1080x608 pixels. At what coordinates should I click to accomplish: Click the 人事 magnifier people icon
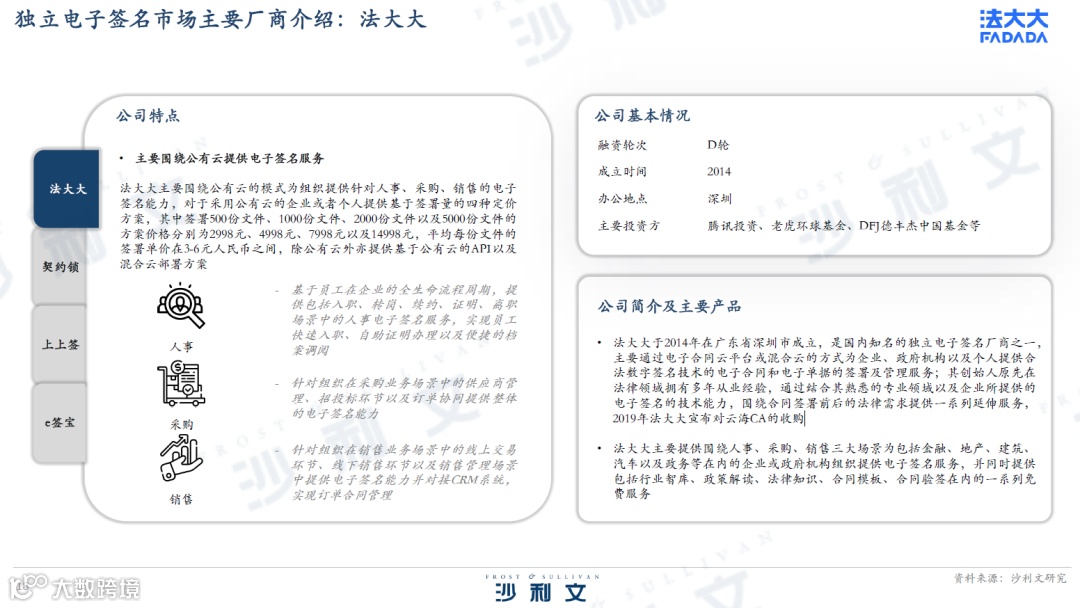pyautogui.click(x=180, y=306)
